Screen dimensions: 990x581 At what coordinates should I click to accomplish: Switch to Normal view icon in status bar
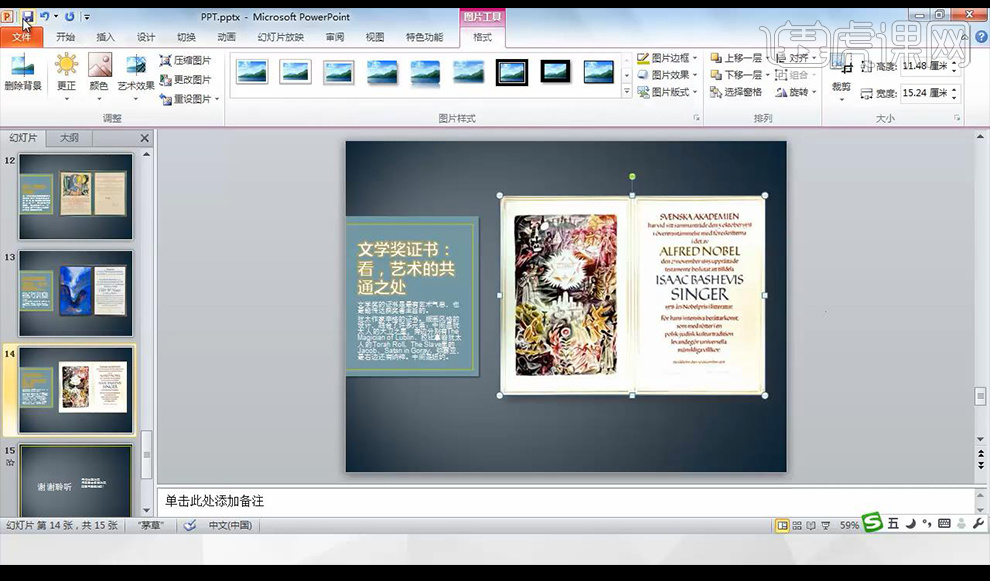(x=782, y=525)
